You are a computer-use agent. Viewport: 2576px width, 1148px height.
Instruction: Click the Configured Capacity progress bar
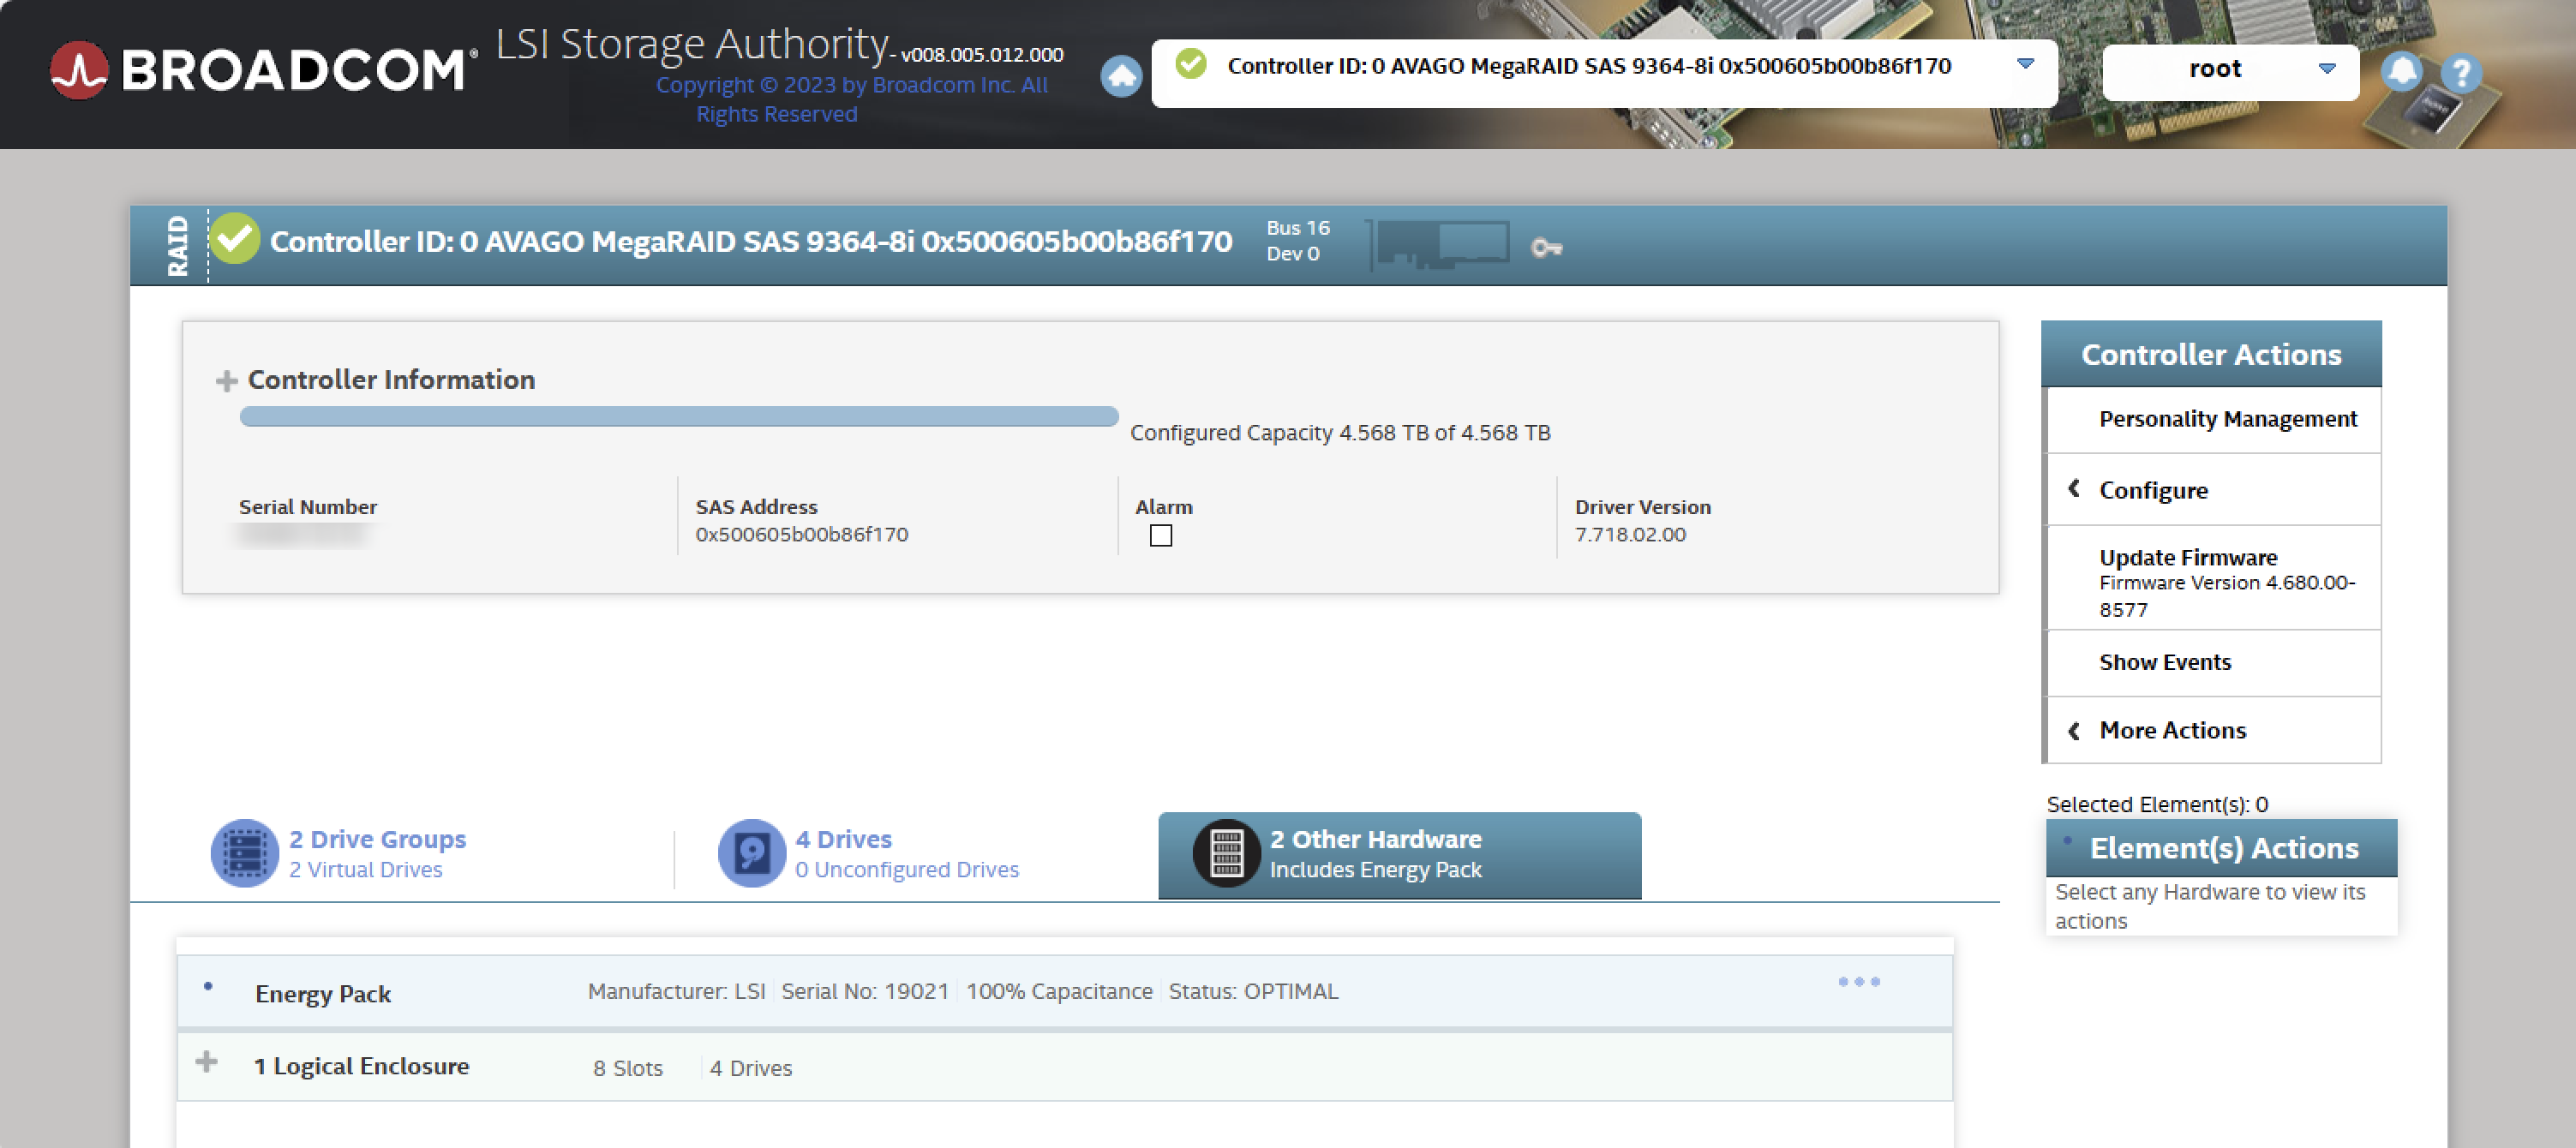[679, 416]
